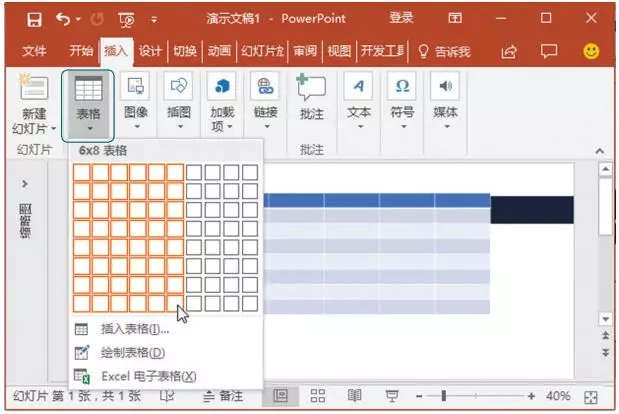Click the bottom-right cell of the table grid

click(250, 303)
